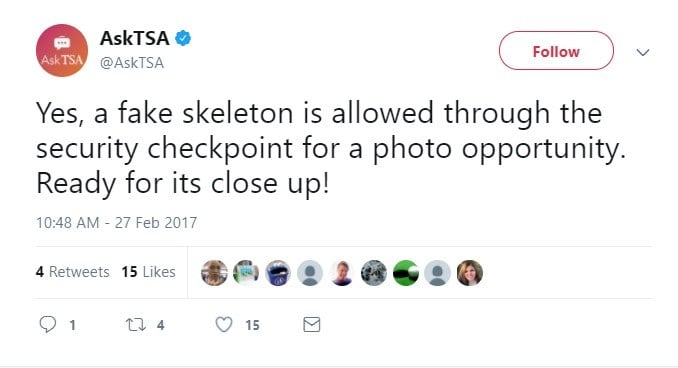This screenshot has width=678, height=368.
Task: Open the blue third liker avatar
Action: (278, 273)
